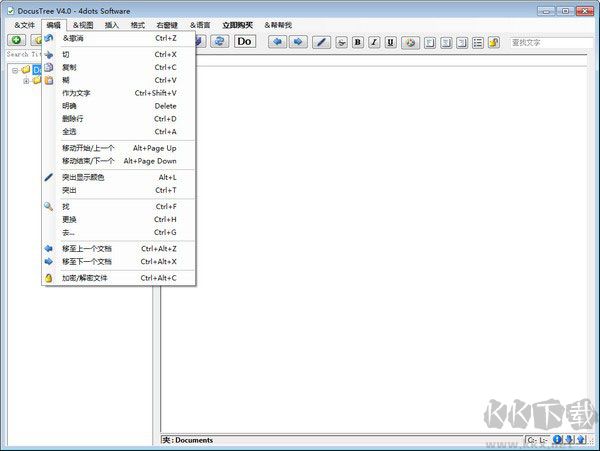Open the 格式 menu
600x451 pixels.
pyautogui.click(x=137, y=24)
